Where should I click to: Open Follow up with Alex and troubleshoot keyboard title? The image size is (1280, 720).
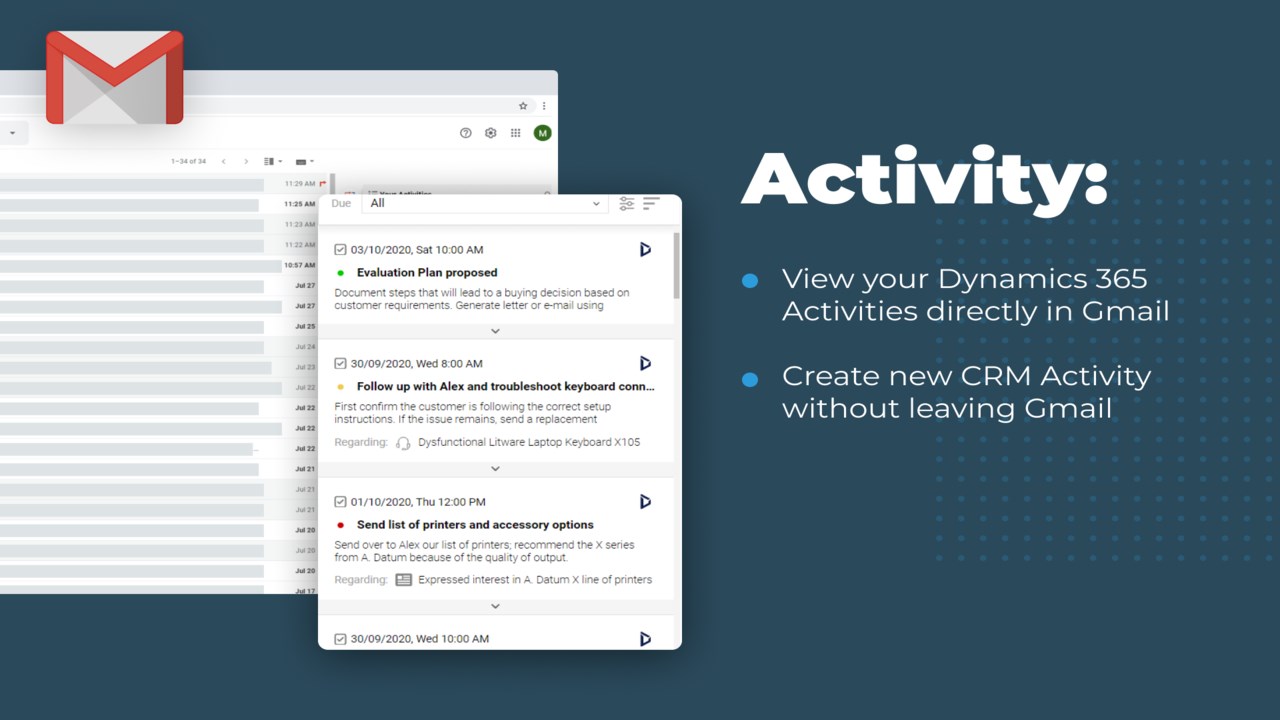pyautogui.click(x=506, y=386)
